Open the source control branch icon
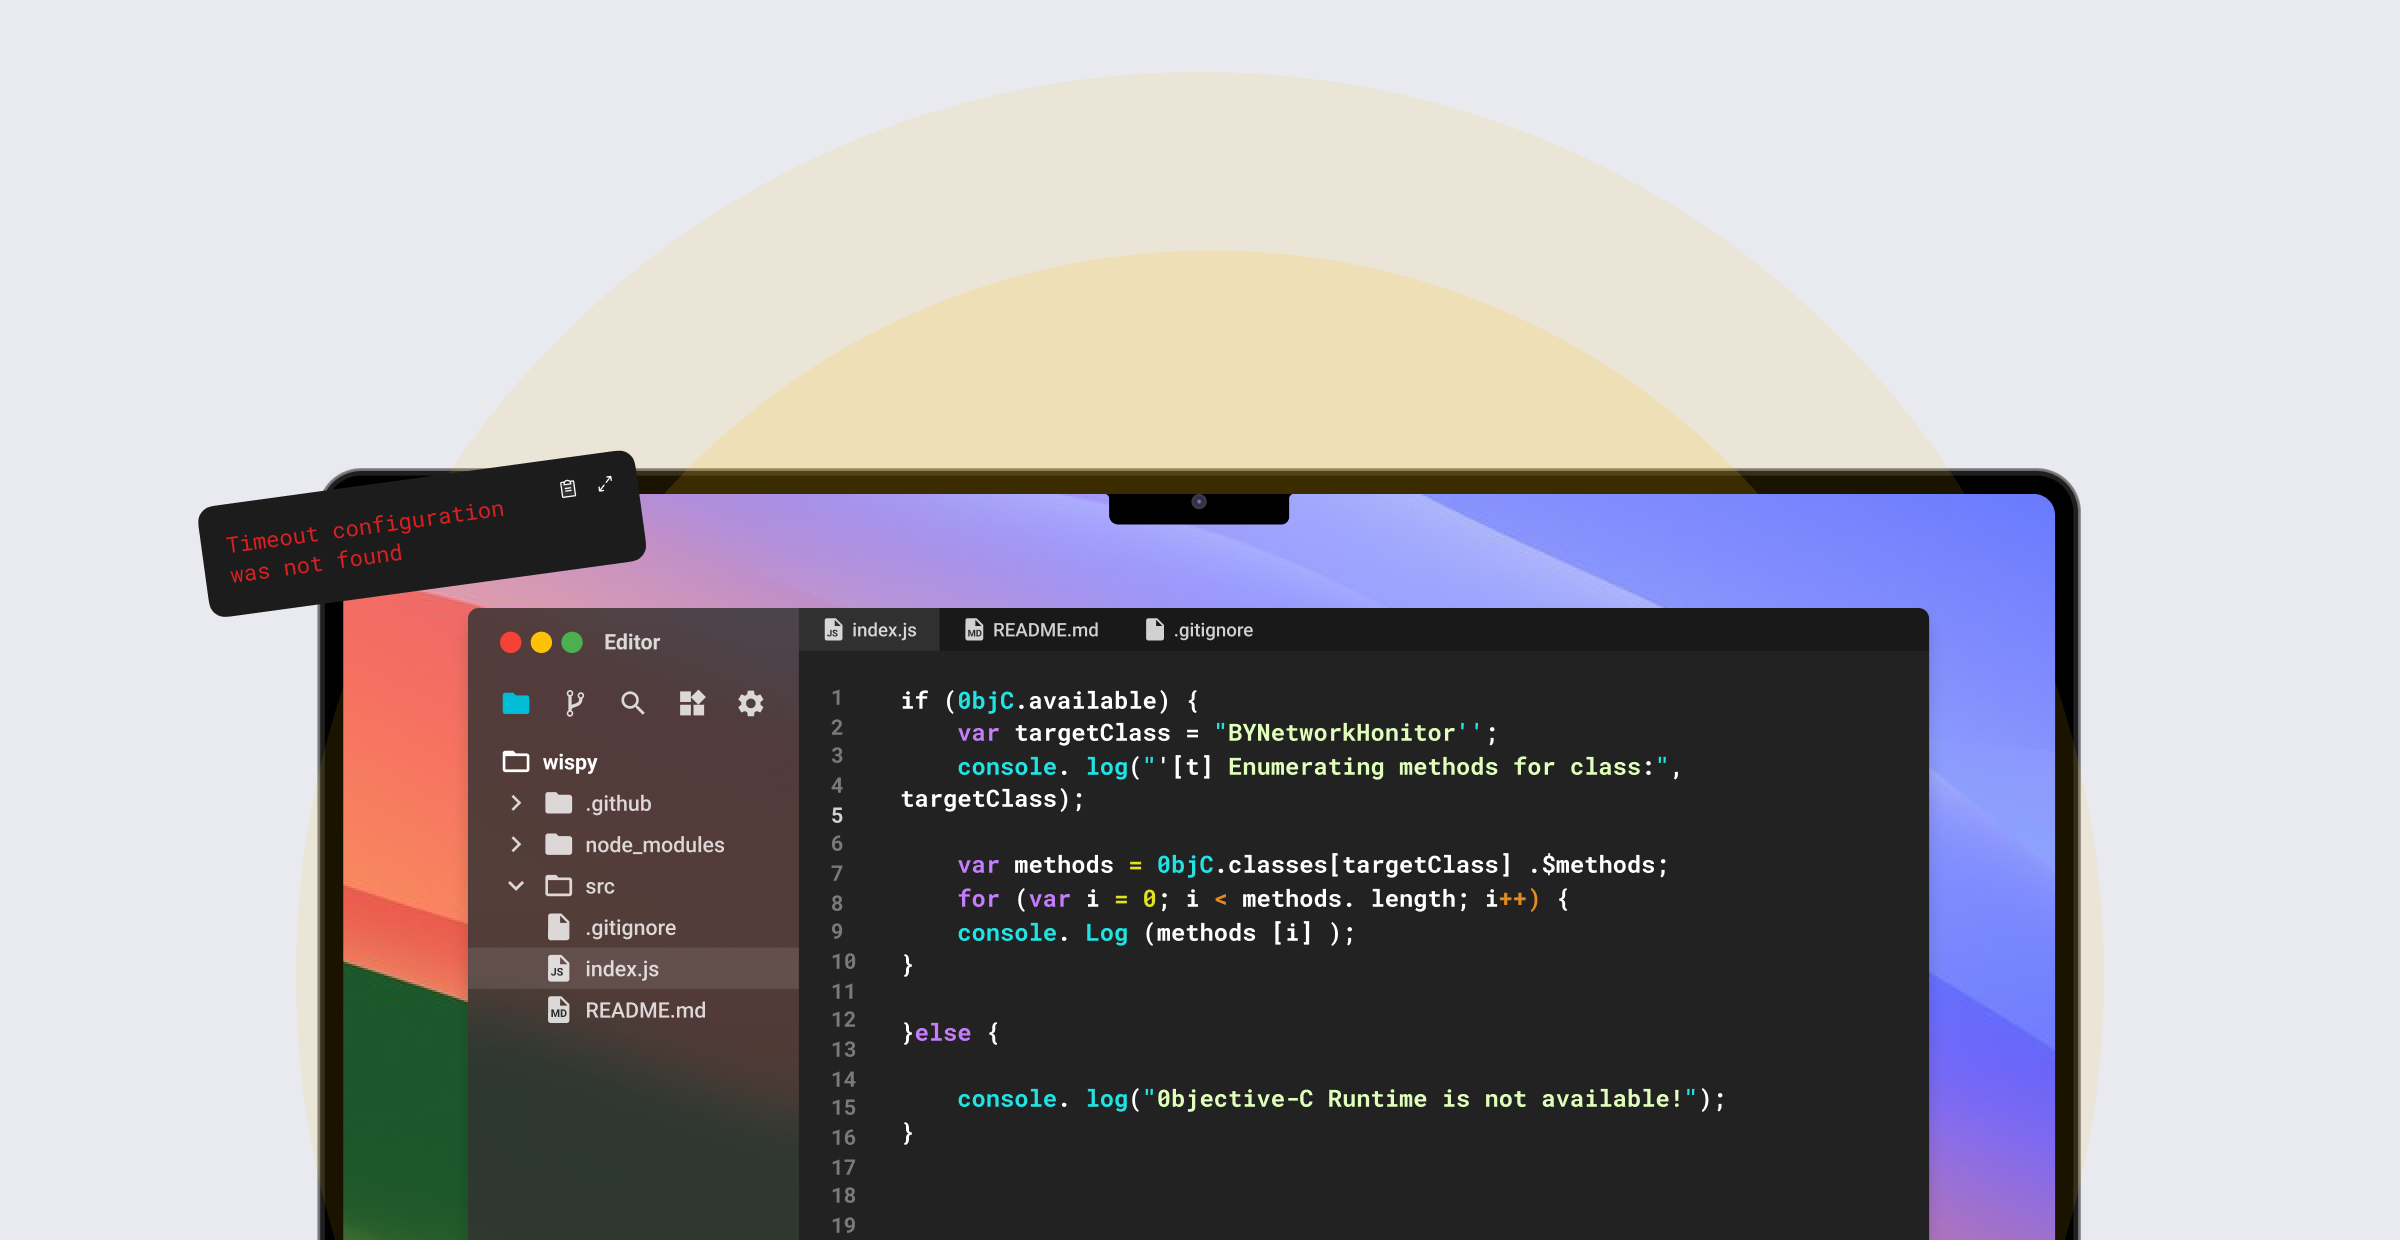 click(x=574, y=703)
